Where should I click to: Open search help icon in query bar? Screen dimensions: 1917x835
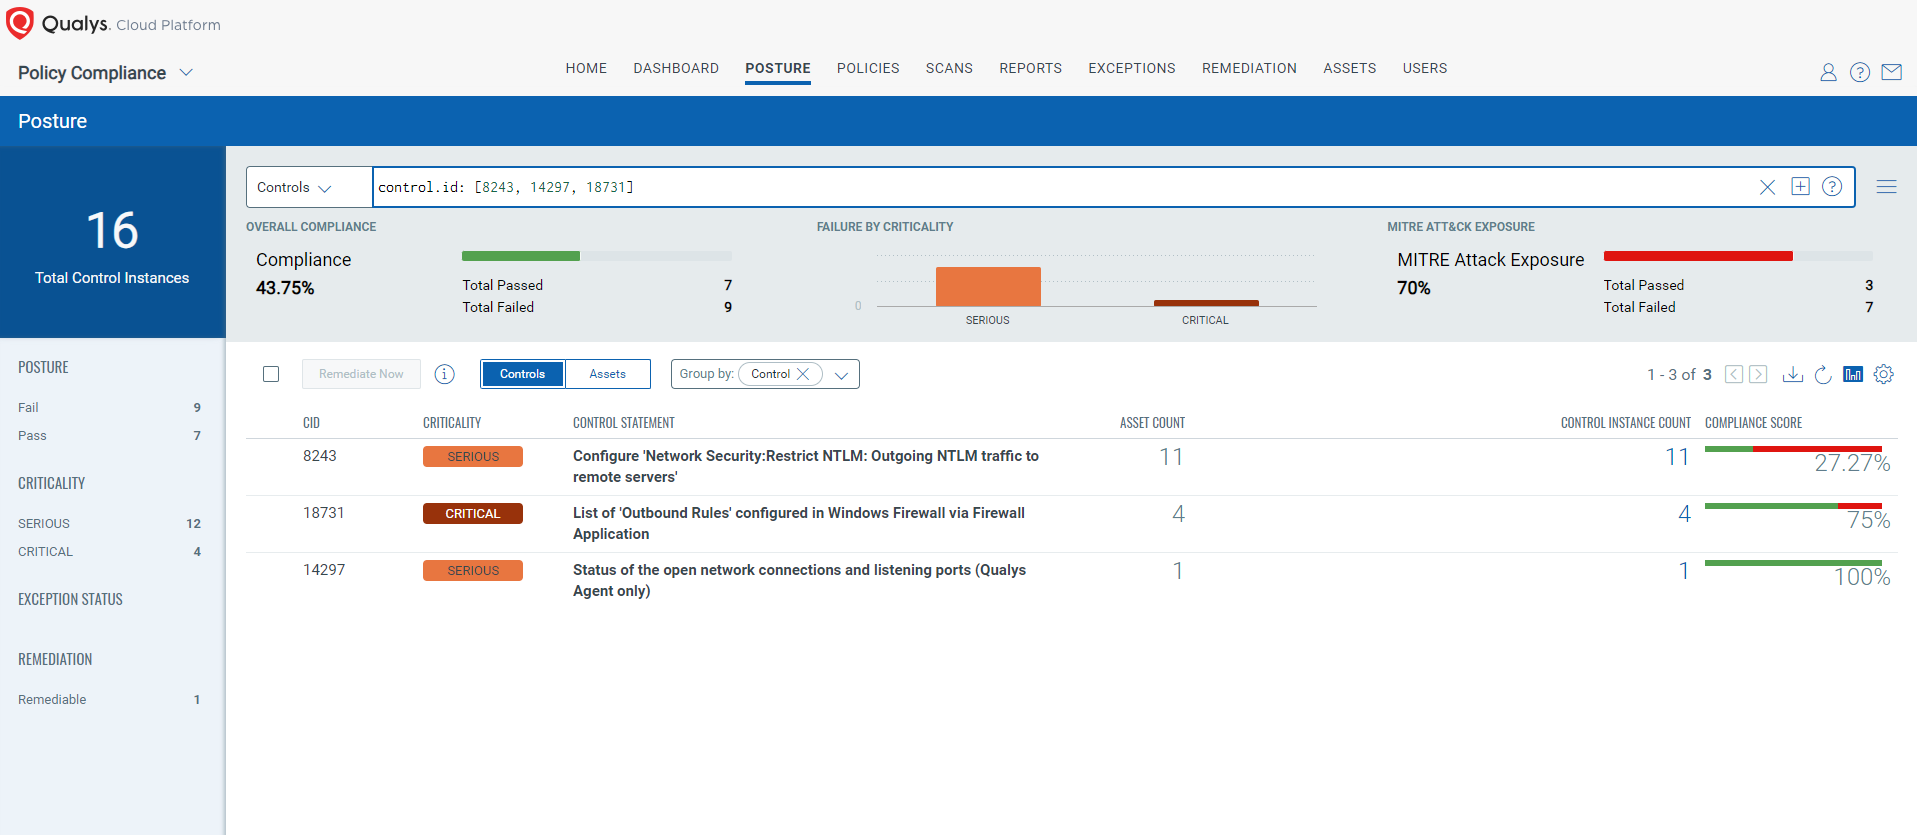[x=1832, y=186]
